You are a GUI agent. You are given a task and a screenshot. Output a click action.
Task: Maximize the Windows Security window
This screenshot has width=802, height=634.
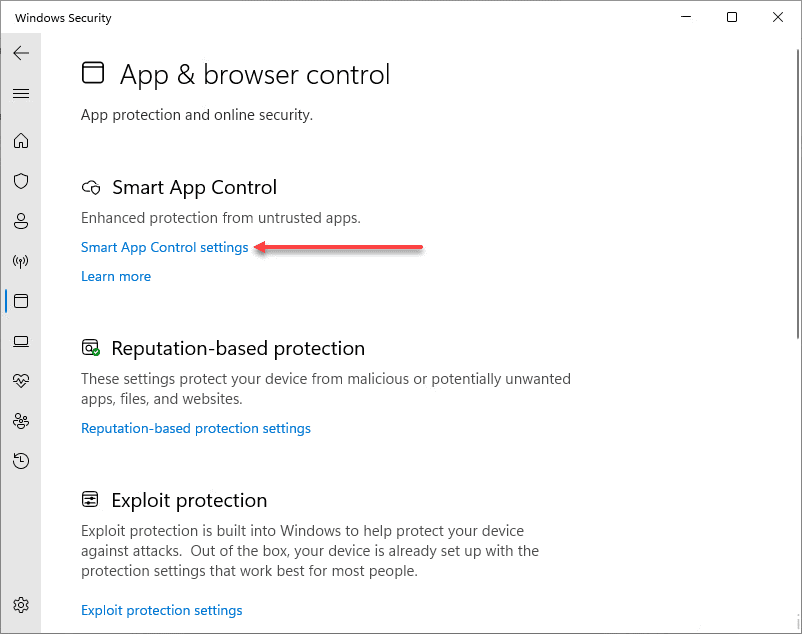732,17
